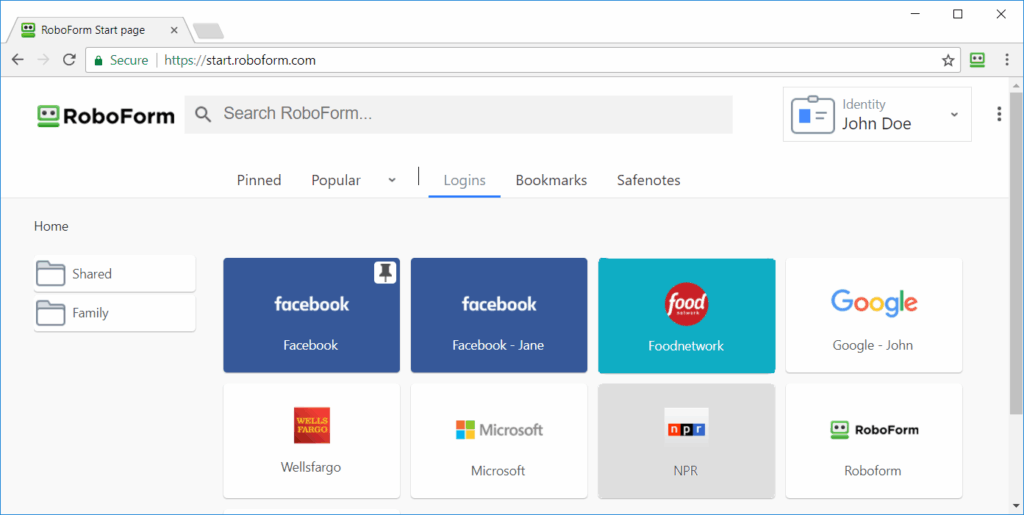Open the Facebook login tile
This screenshot has height=515, width=1024.
click(x=312, y=315)
